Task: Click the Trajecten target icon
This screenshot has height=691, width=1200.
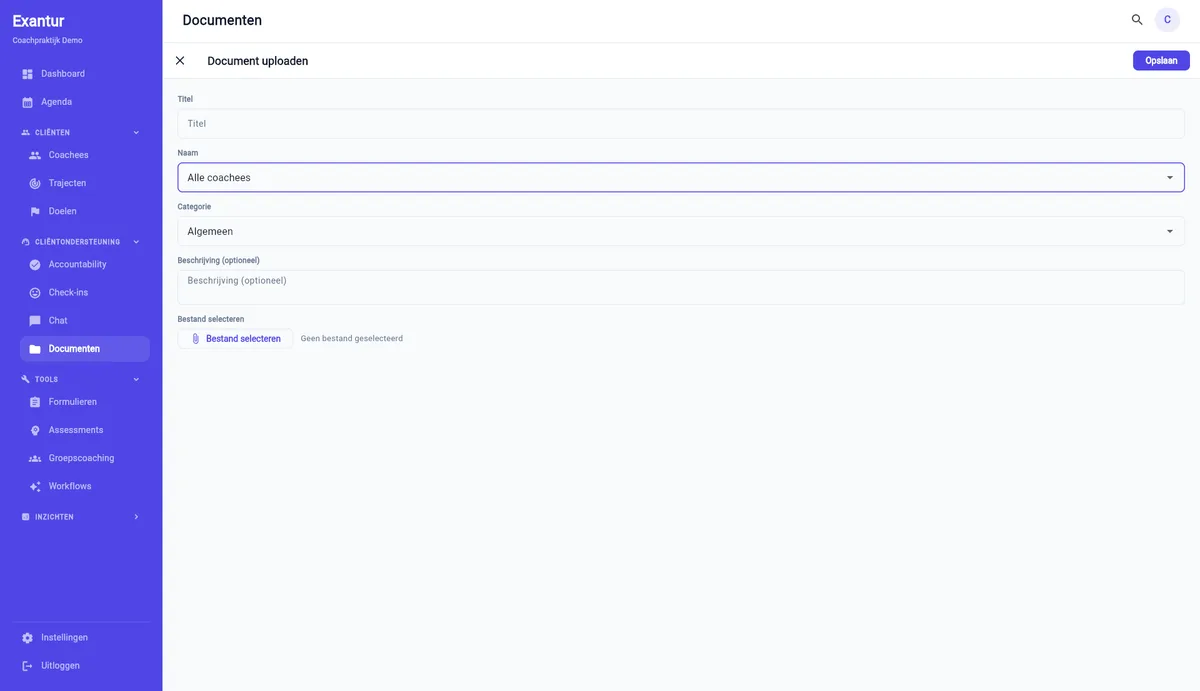Action: (x=35, y=183)
